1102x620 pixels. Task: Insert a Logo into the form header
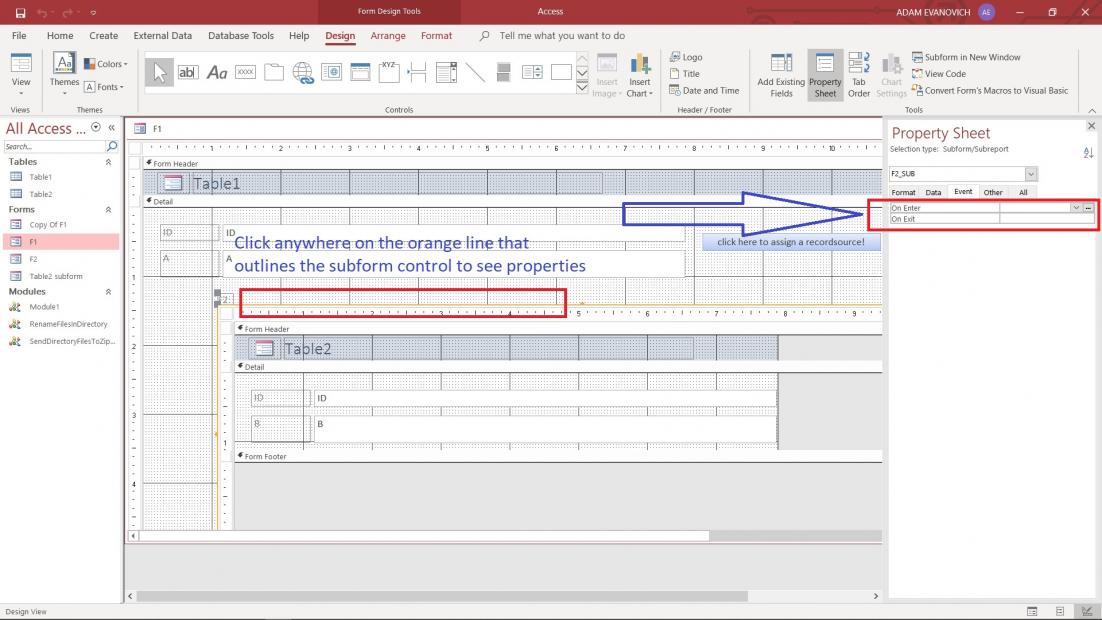click(x=686, y=57)
